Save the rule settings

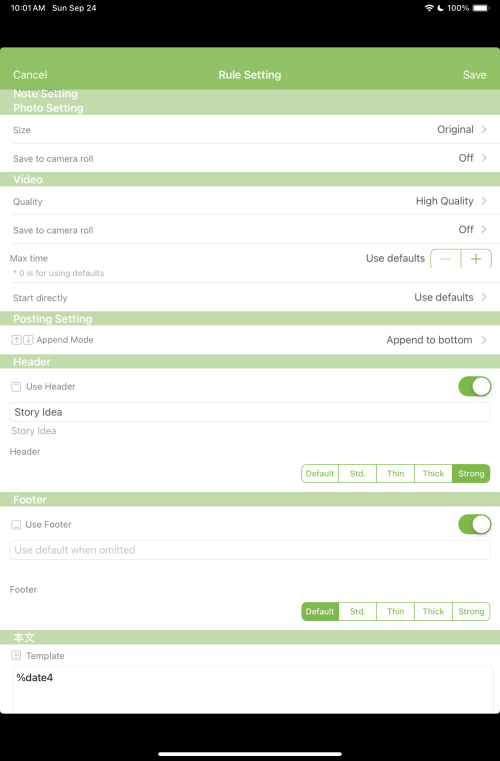coord(474,75)
